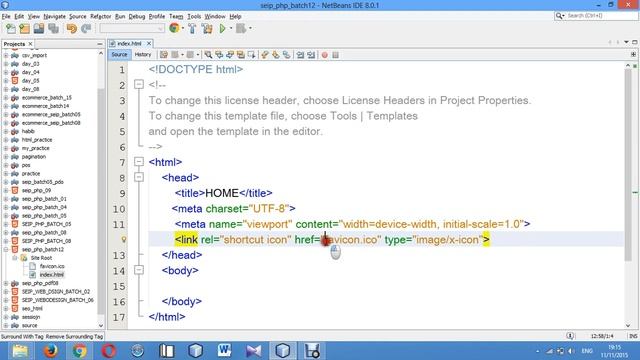Click Stop Macro Recording square icon
Image resolution: width=640 pixels, height=360 pixels.
click(336, 55)
